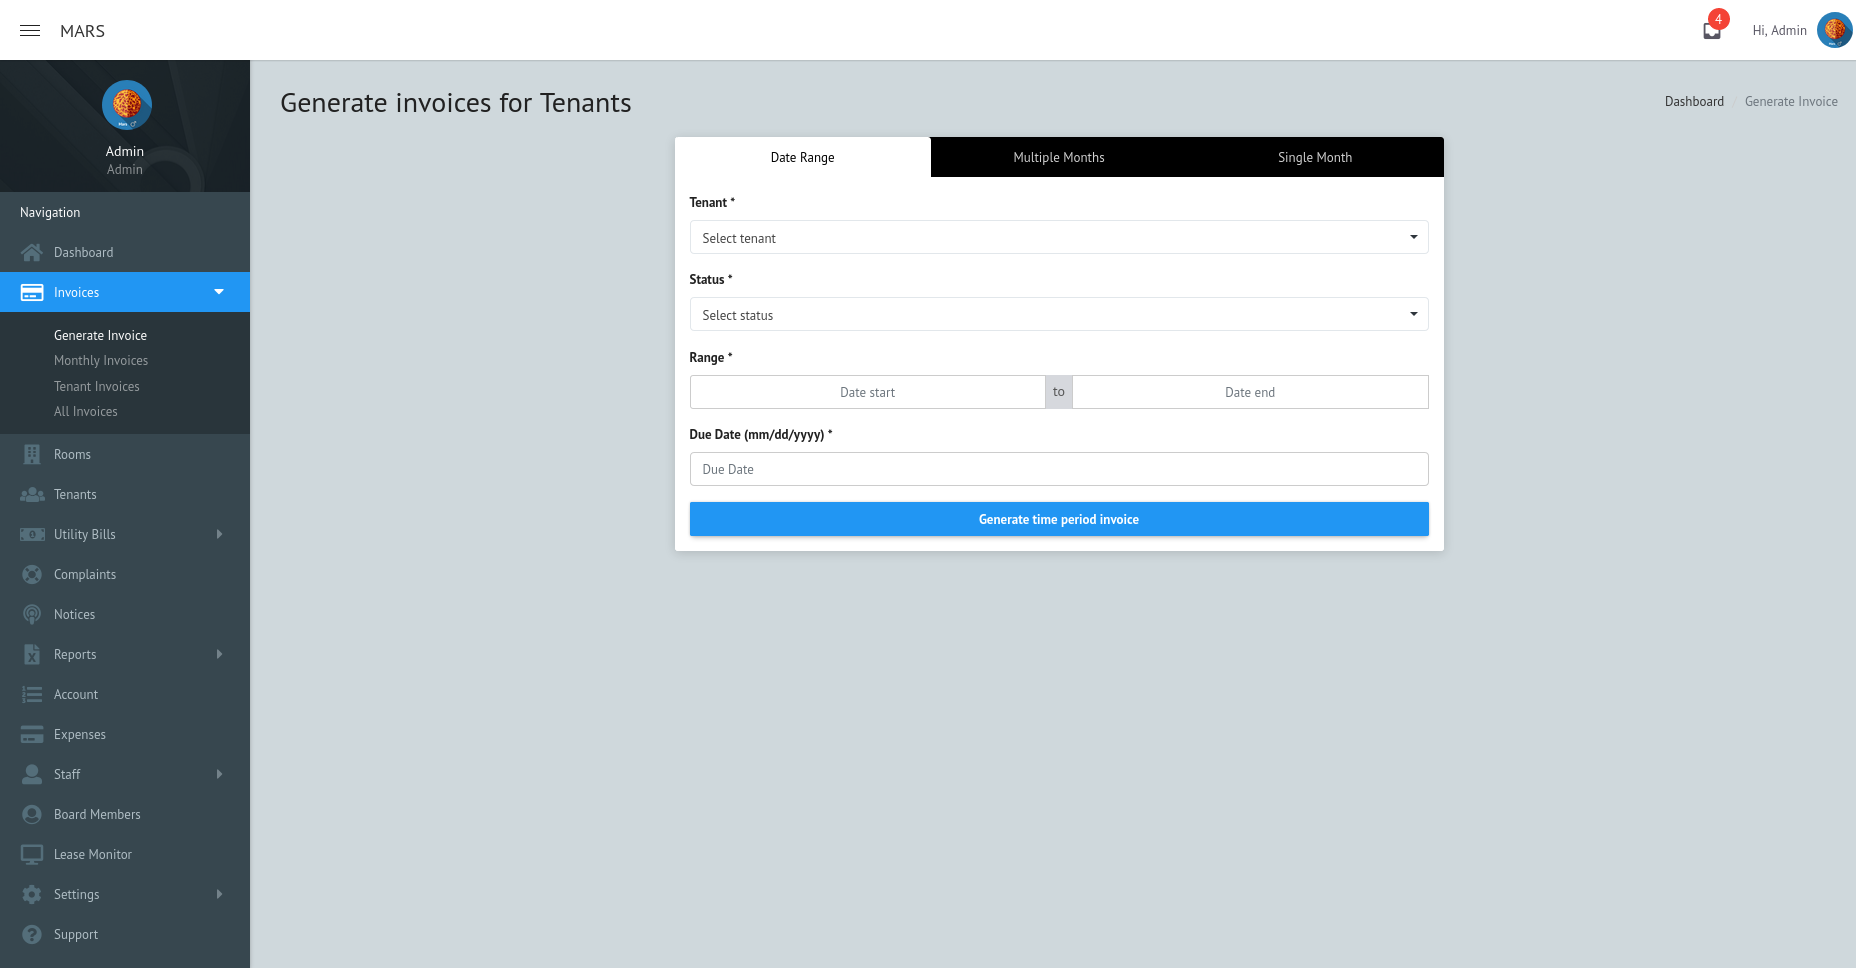Click the Expenses sidebar icon
Screen dimensions: 1856x968
click(31, 734)
